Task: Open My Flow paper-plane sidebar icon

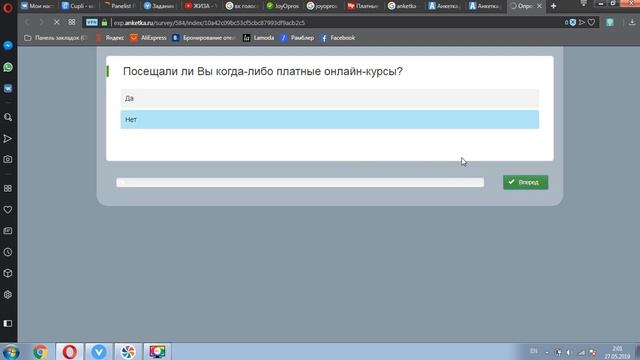Action: point(8,139)
